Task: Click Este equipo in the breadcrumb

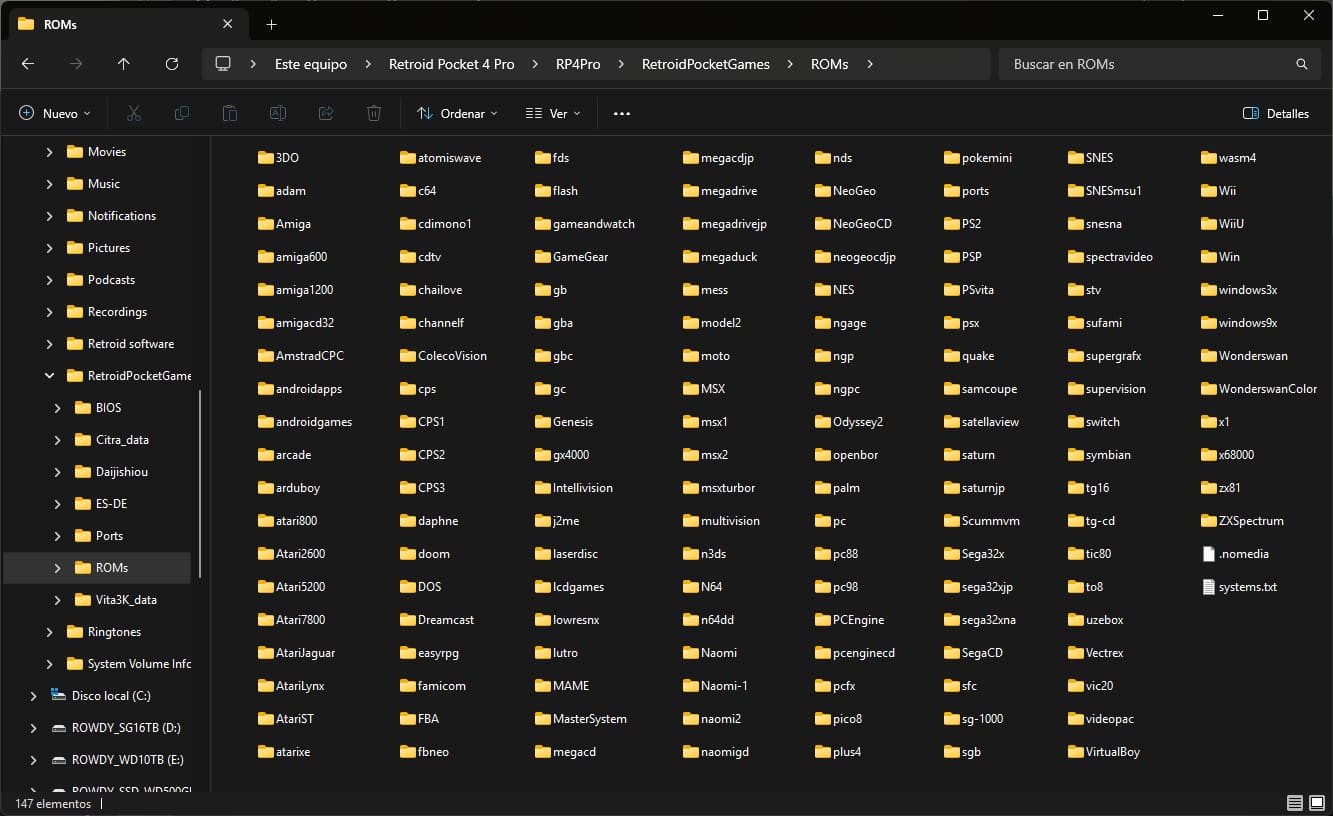Action: click(x=311, y=64)
